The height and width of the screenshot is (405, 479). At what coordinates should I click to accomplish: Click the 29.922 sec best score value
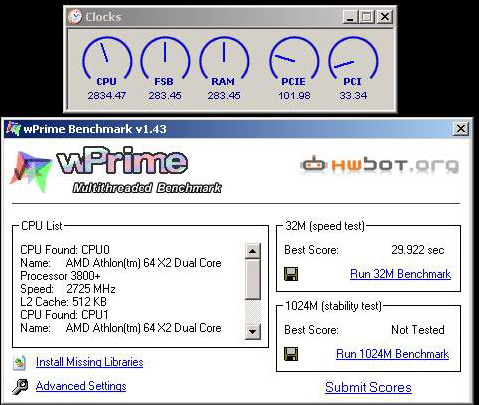pos(418,250)
